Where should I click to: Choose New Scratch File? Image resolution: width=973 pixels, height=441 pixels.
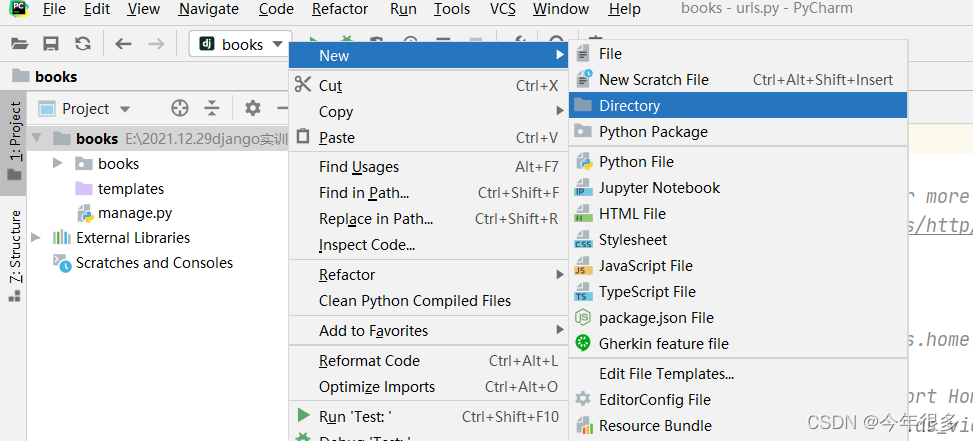pos(738,80)
